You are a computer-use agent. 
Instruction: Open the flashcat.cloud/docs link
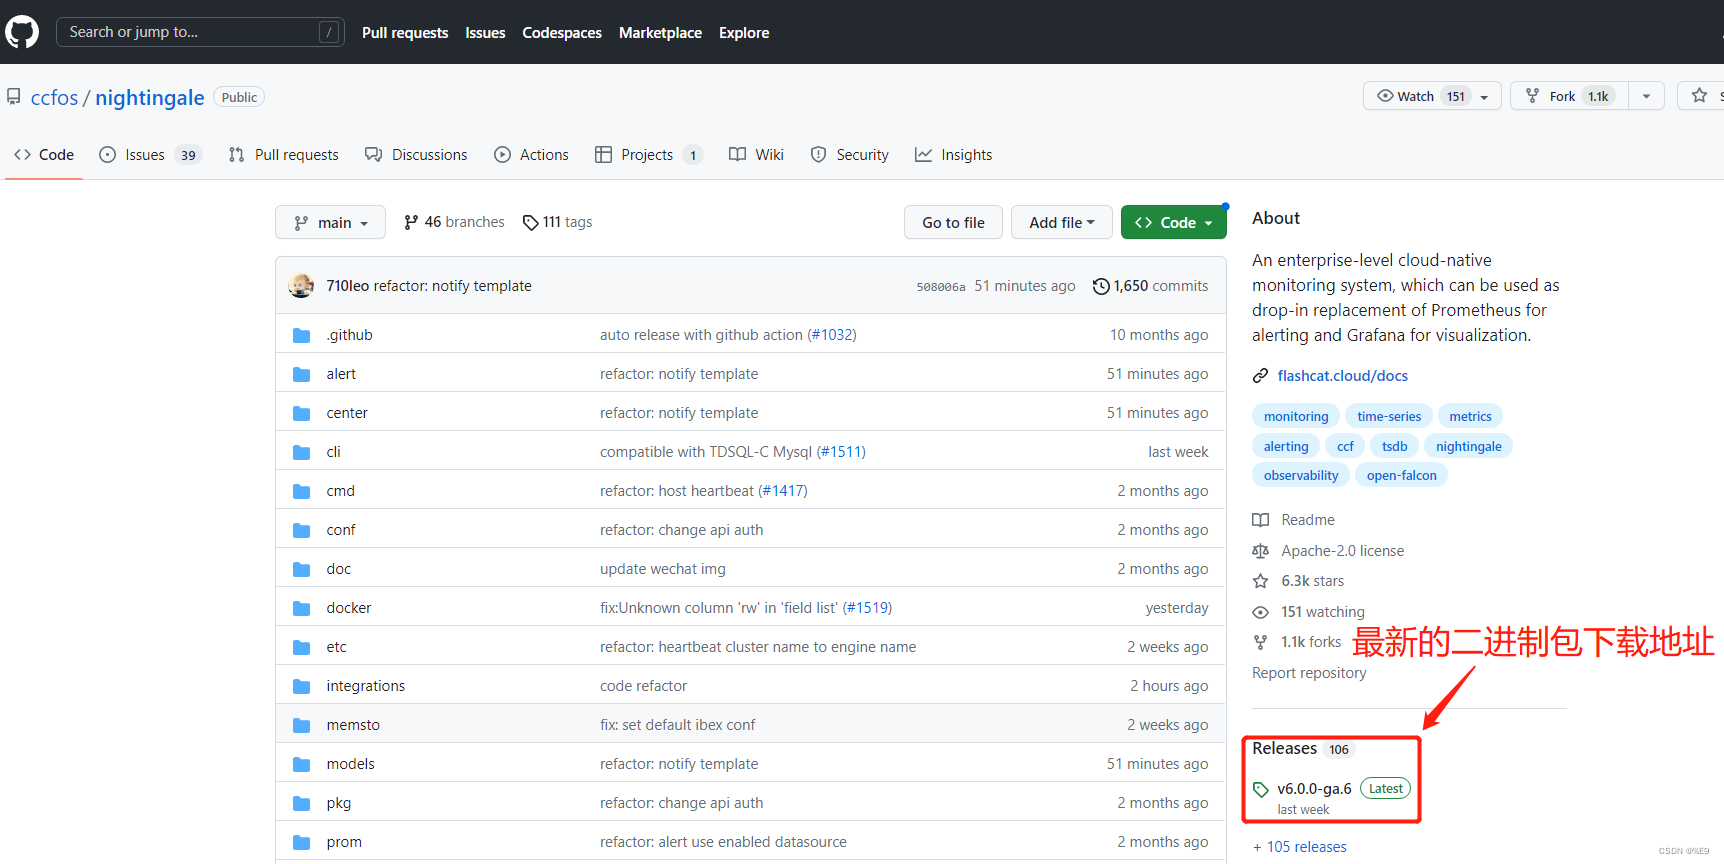1342,376
